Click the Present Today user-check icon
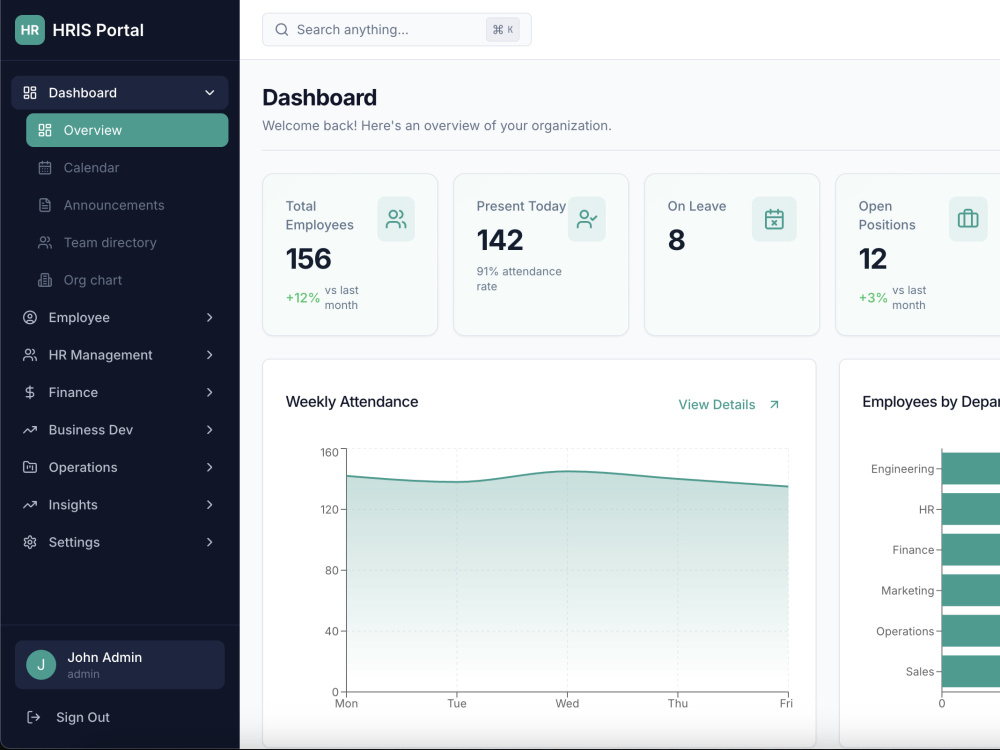 [587, 219]
